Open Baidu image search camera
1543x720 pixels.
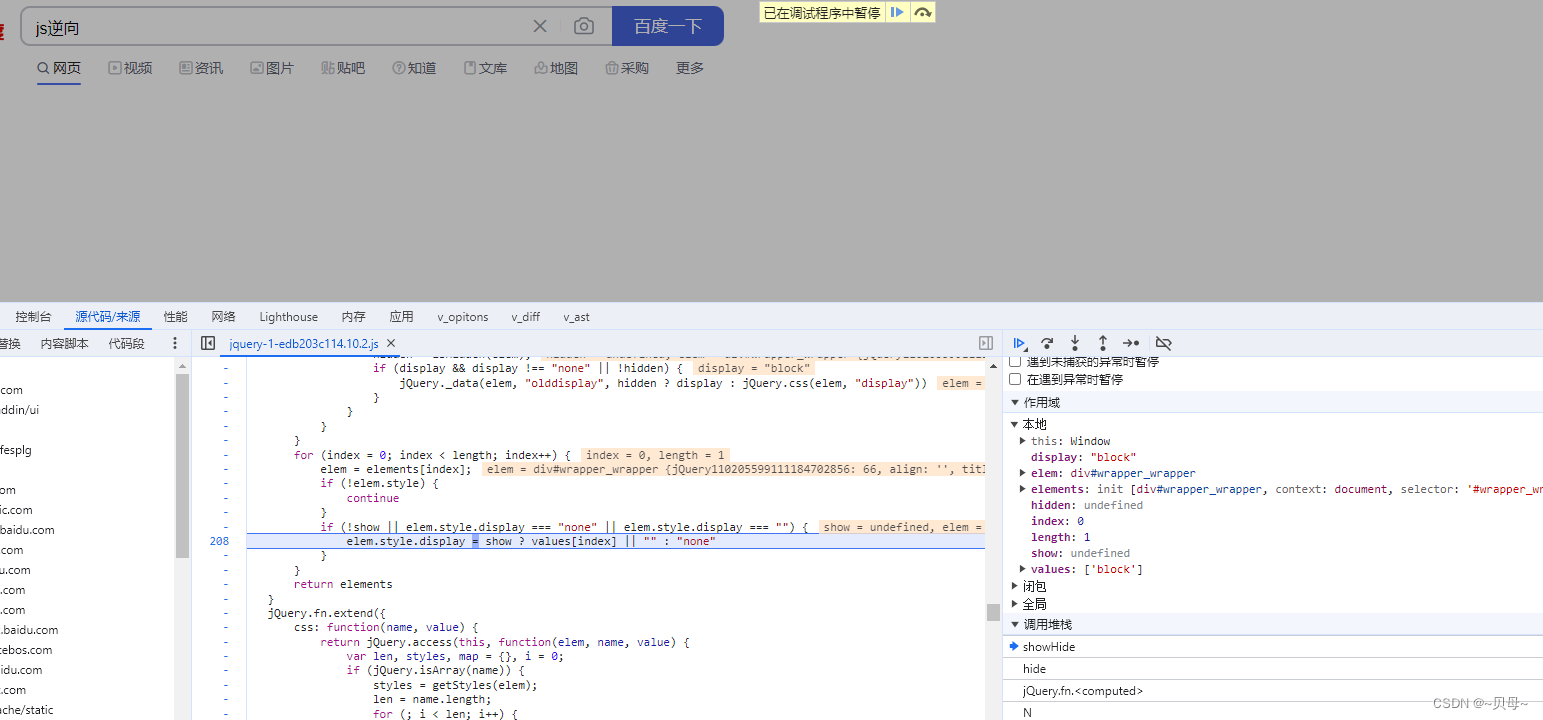(x=584, y=26)
